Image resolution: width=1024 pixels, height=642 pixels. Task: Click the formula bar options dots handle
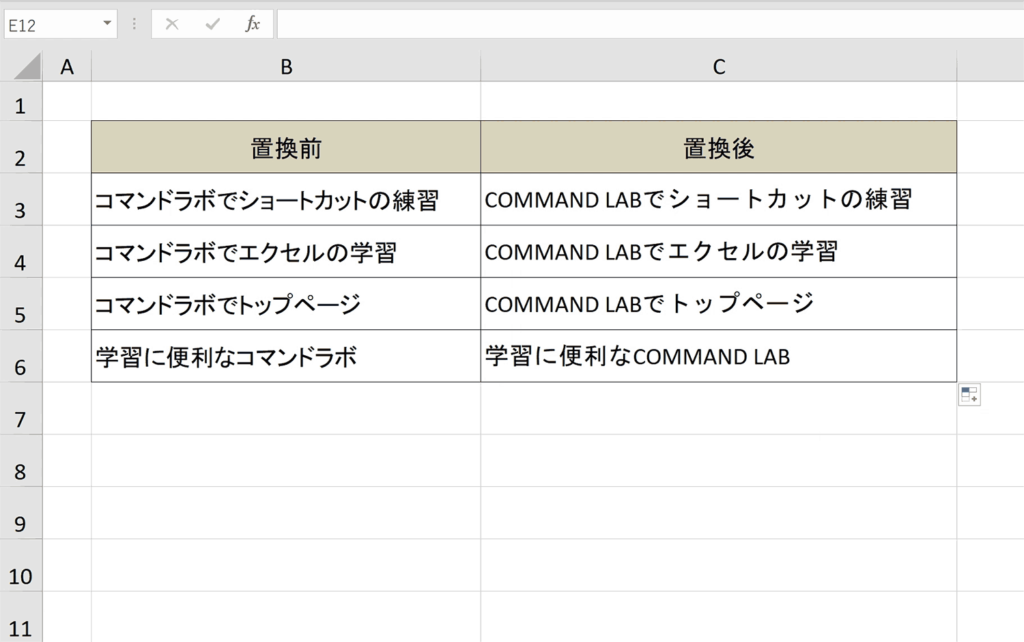click(x=134, y=25)
